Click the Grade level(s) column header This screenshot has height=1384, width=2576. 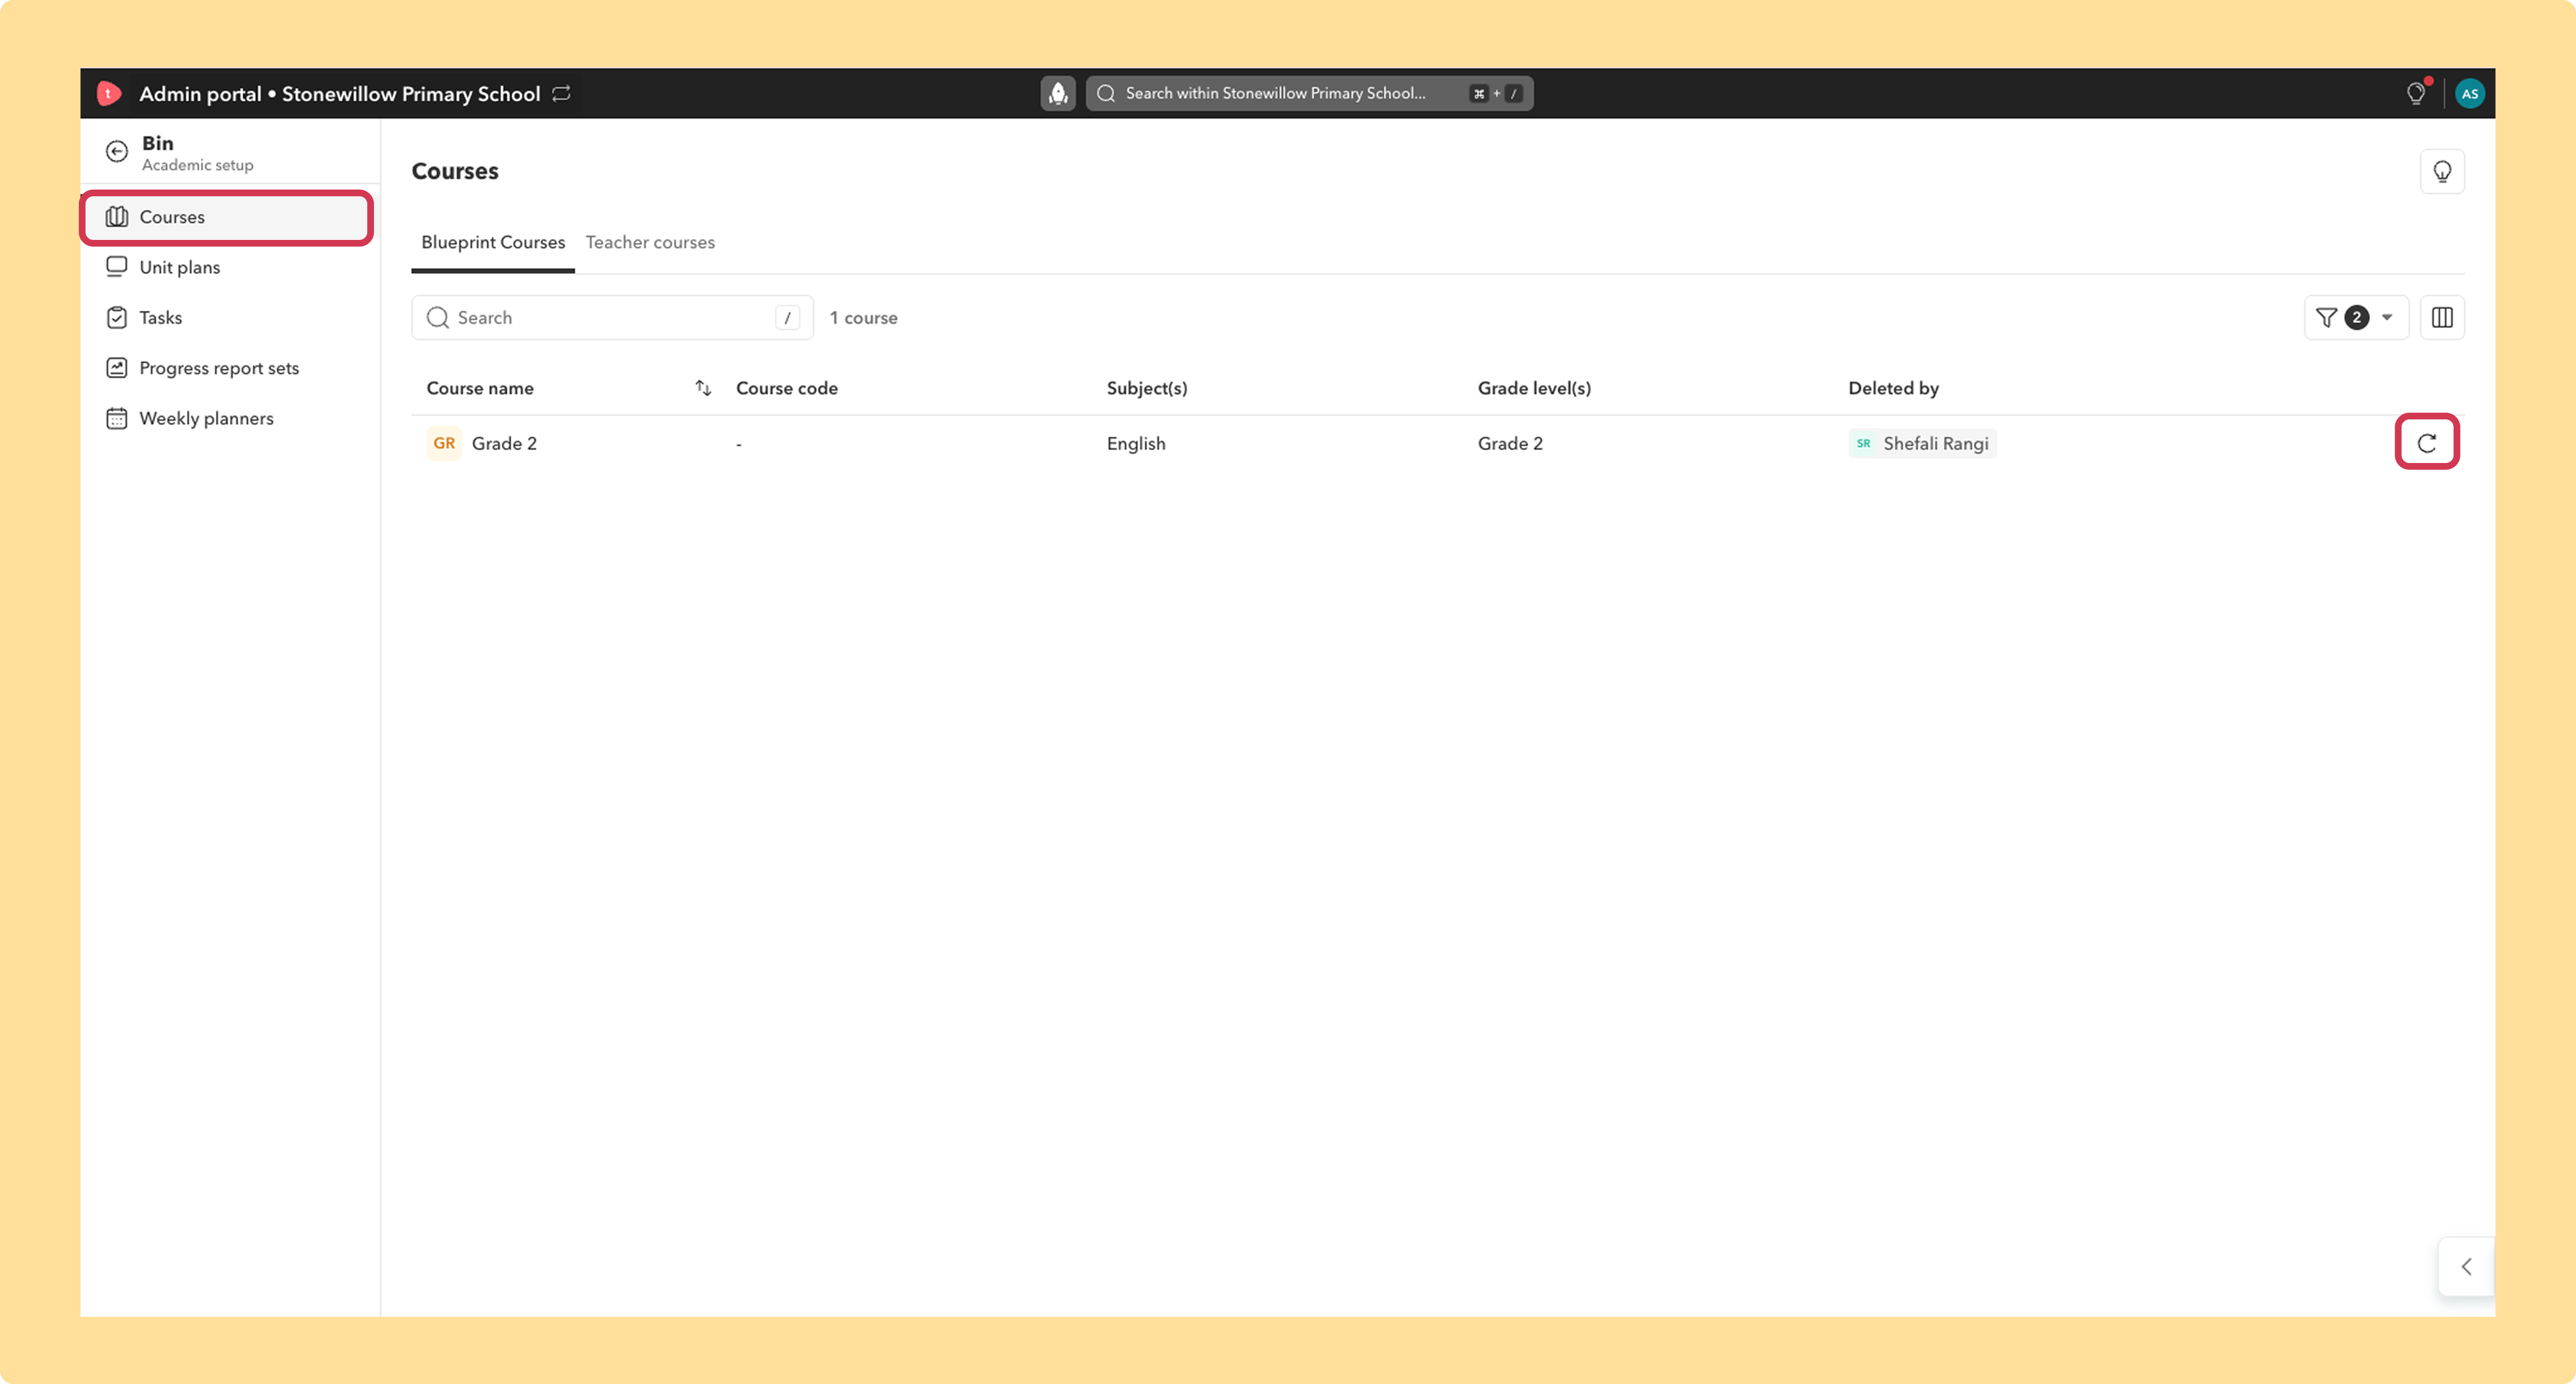coord(1534,388)
